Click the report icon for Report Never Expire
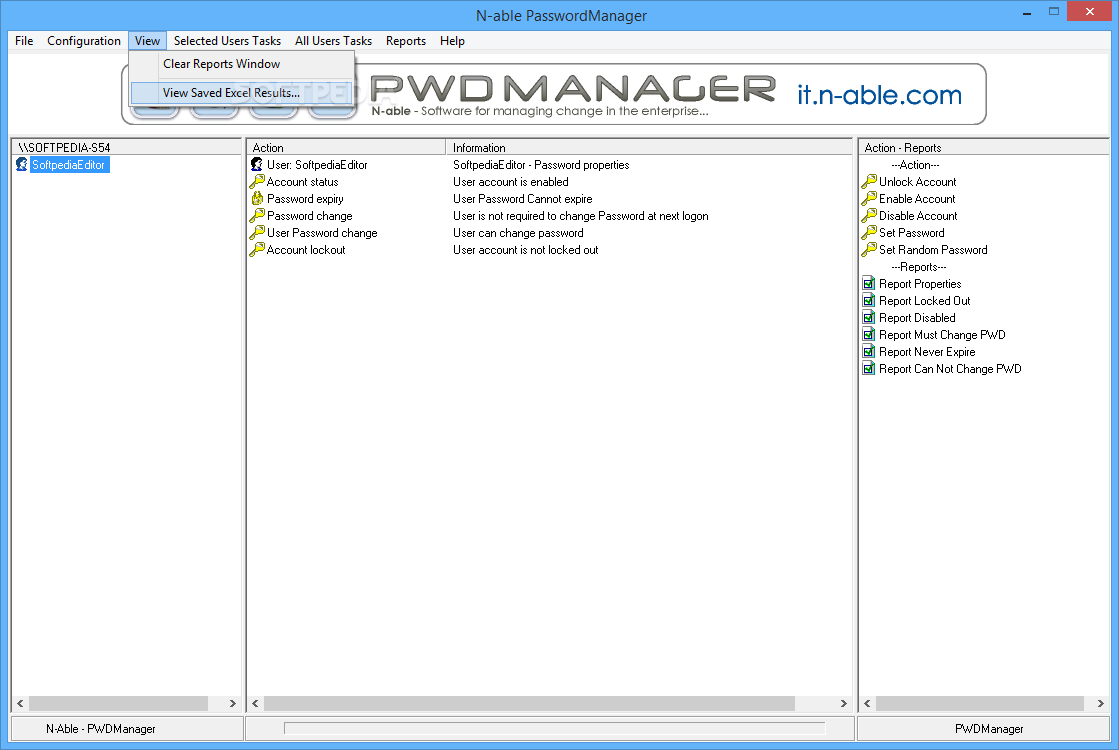 [869, 352]
